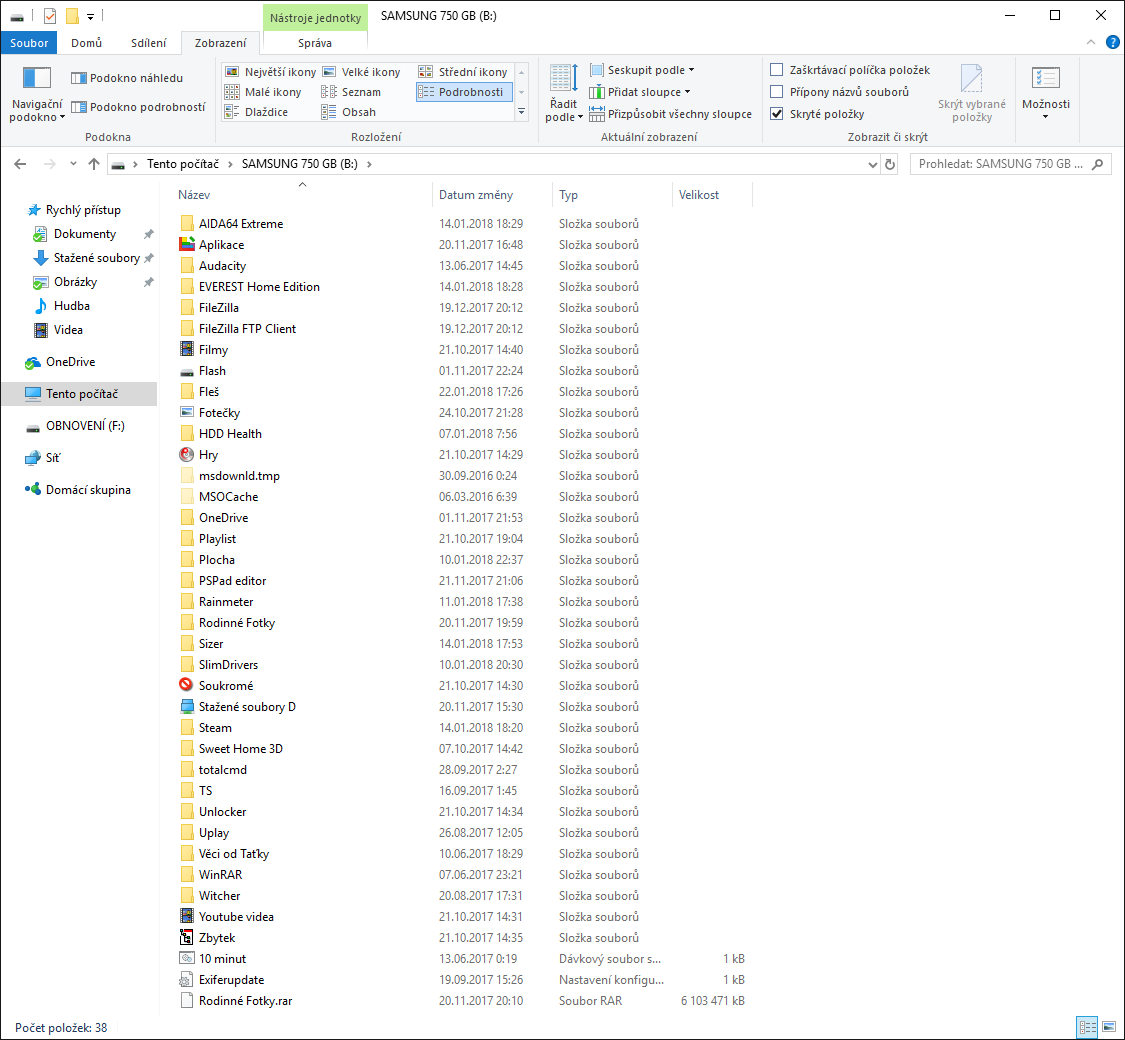
Task: Open Přidat sloupce dropdown
Action: coord(639,92)
